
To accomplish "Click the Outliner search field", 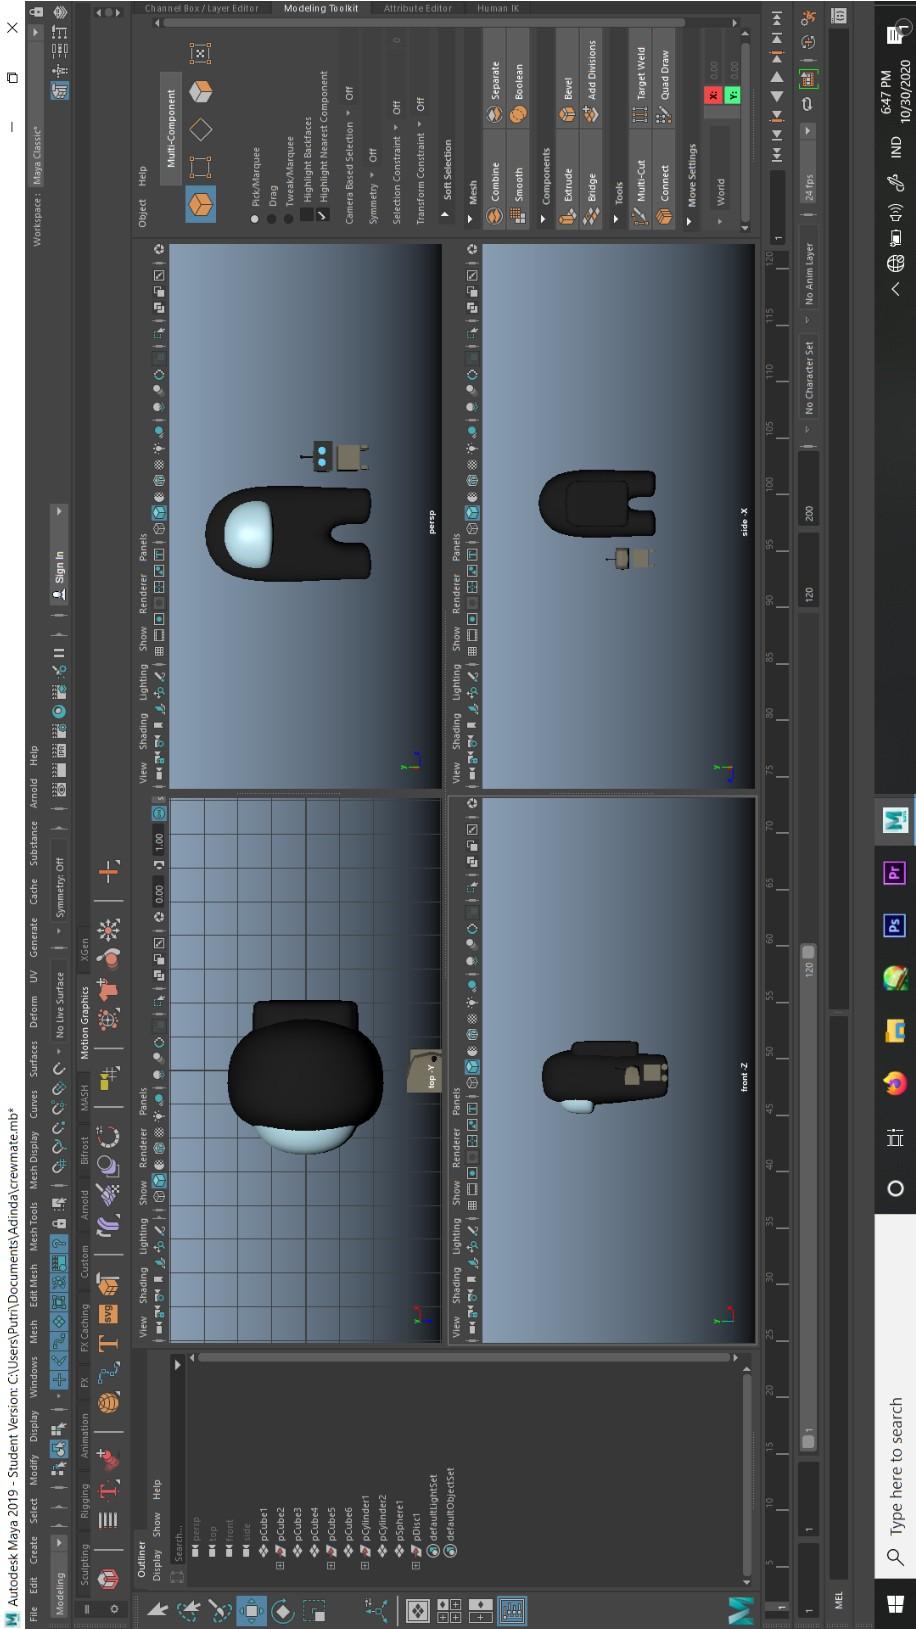I will tap(178, 1468).
